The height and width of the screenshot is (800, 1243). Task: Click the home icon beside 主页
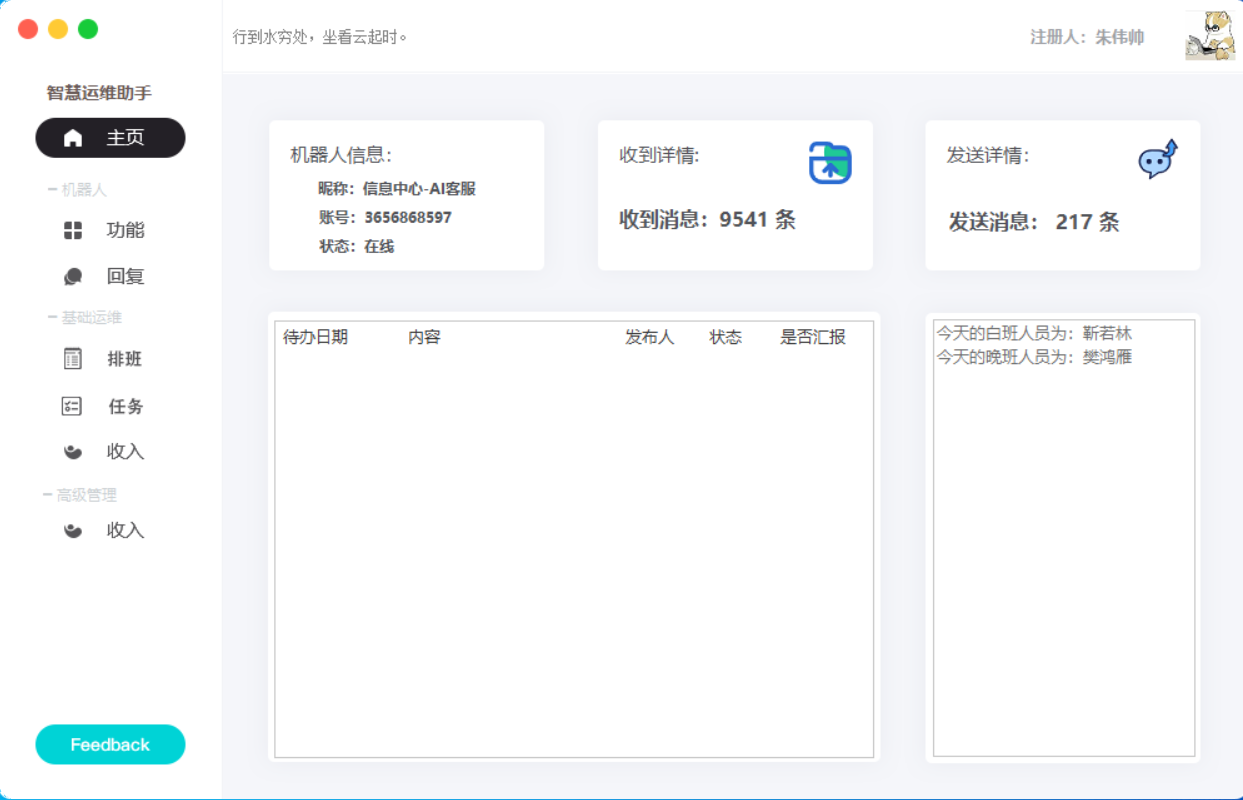coord(73,138)
